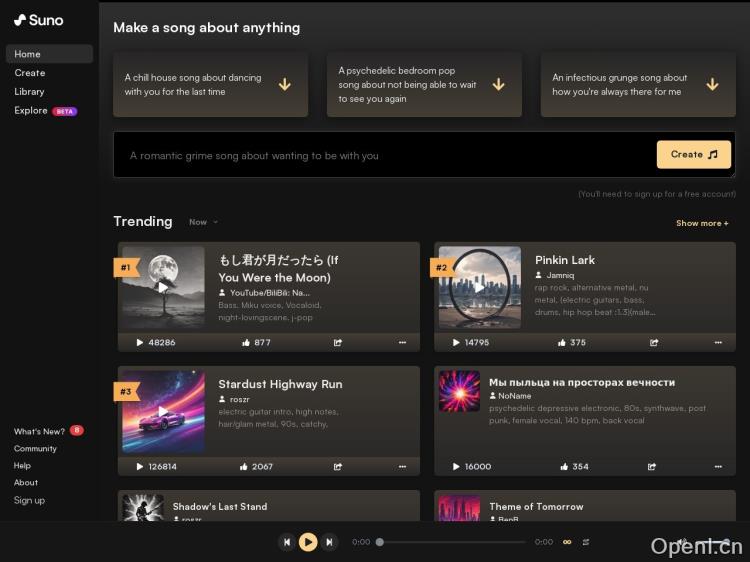Viewport: 750px width, 562px height.
Task: Share the If You Were the Moon song
Action: [338, 342]
